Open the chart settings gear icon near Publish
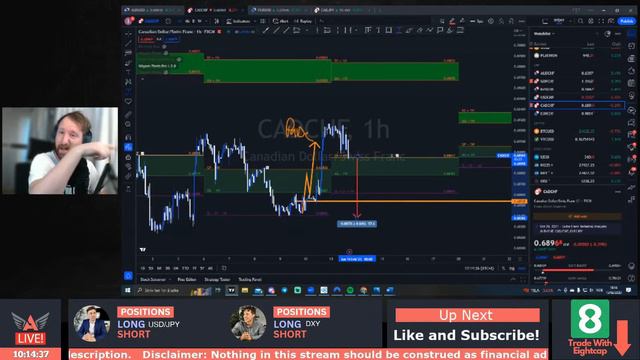 [x=591, y=21]
